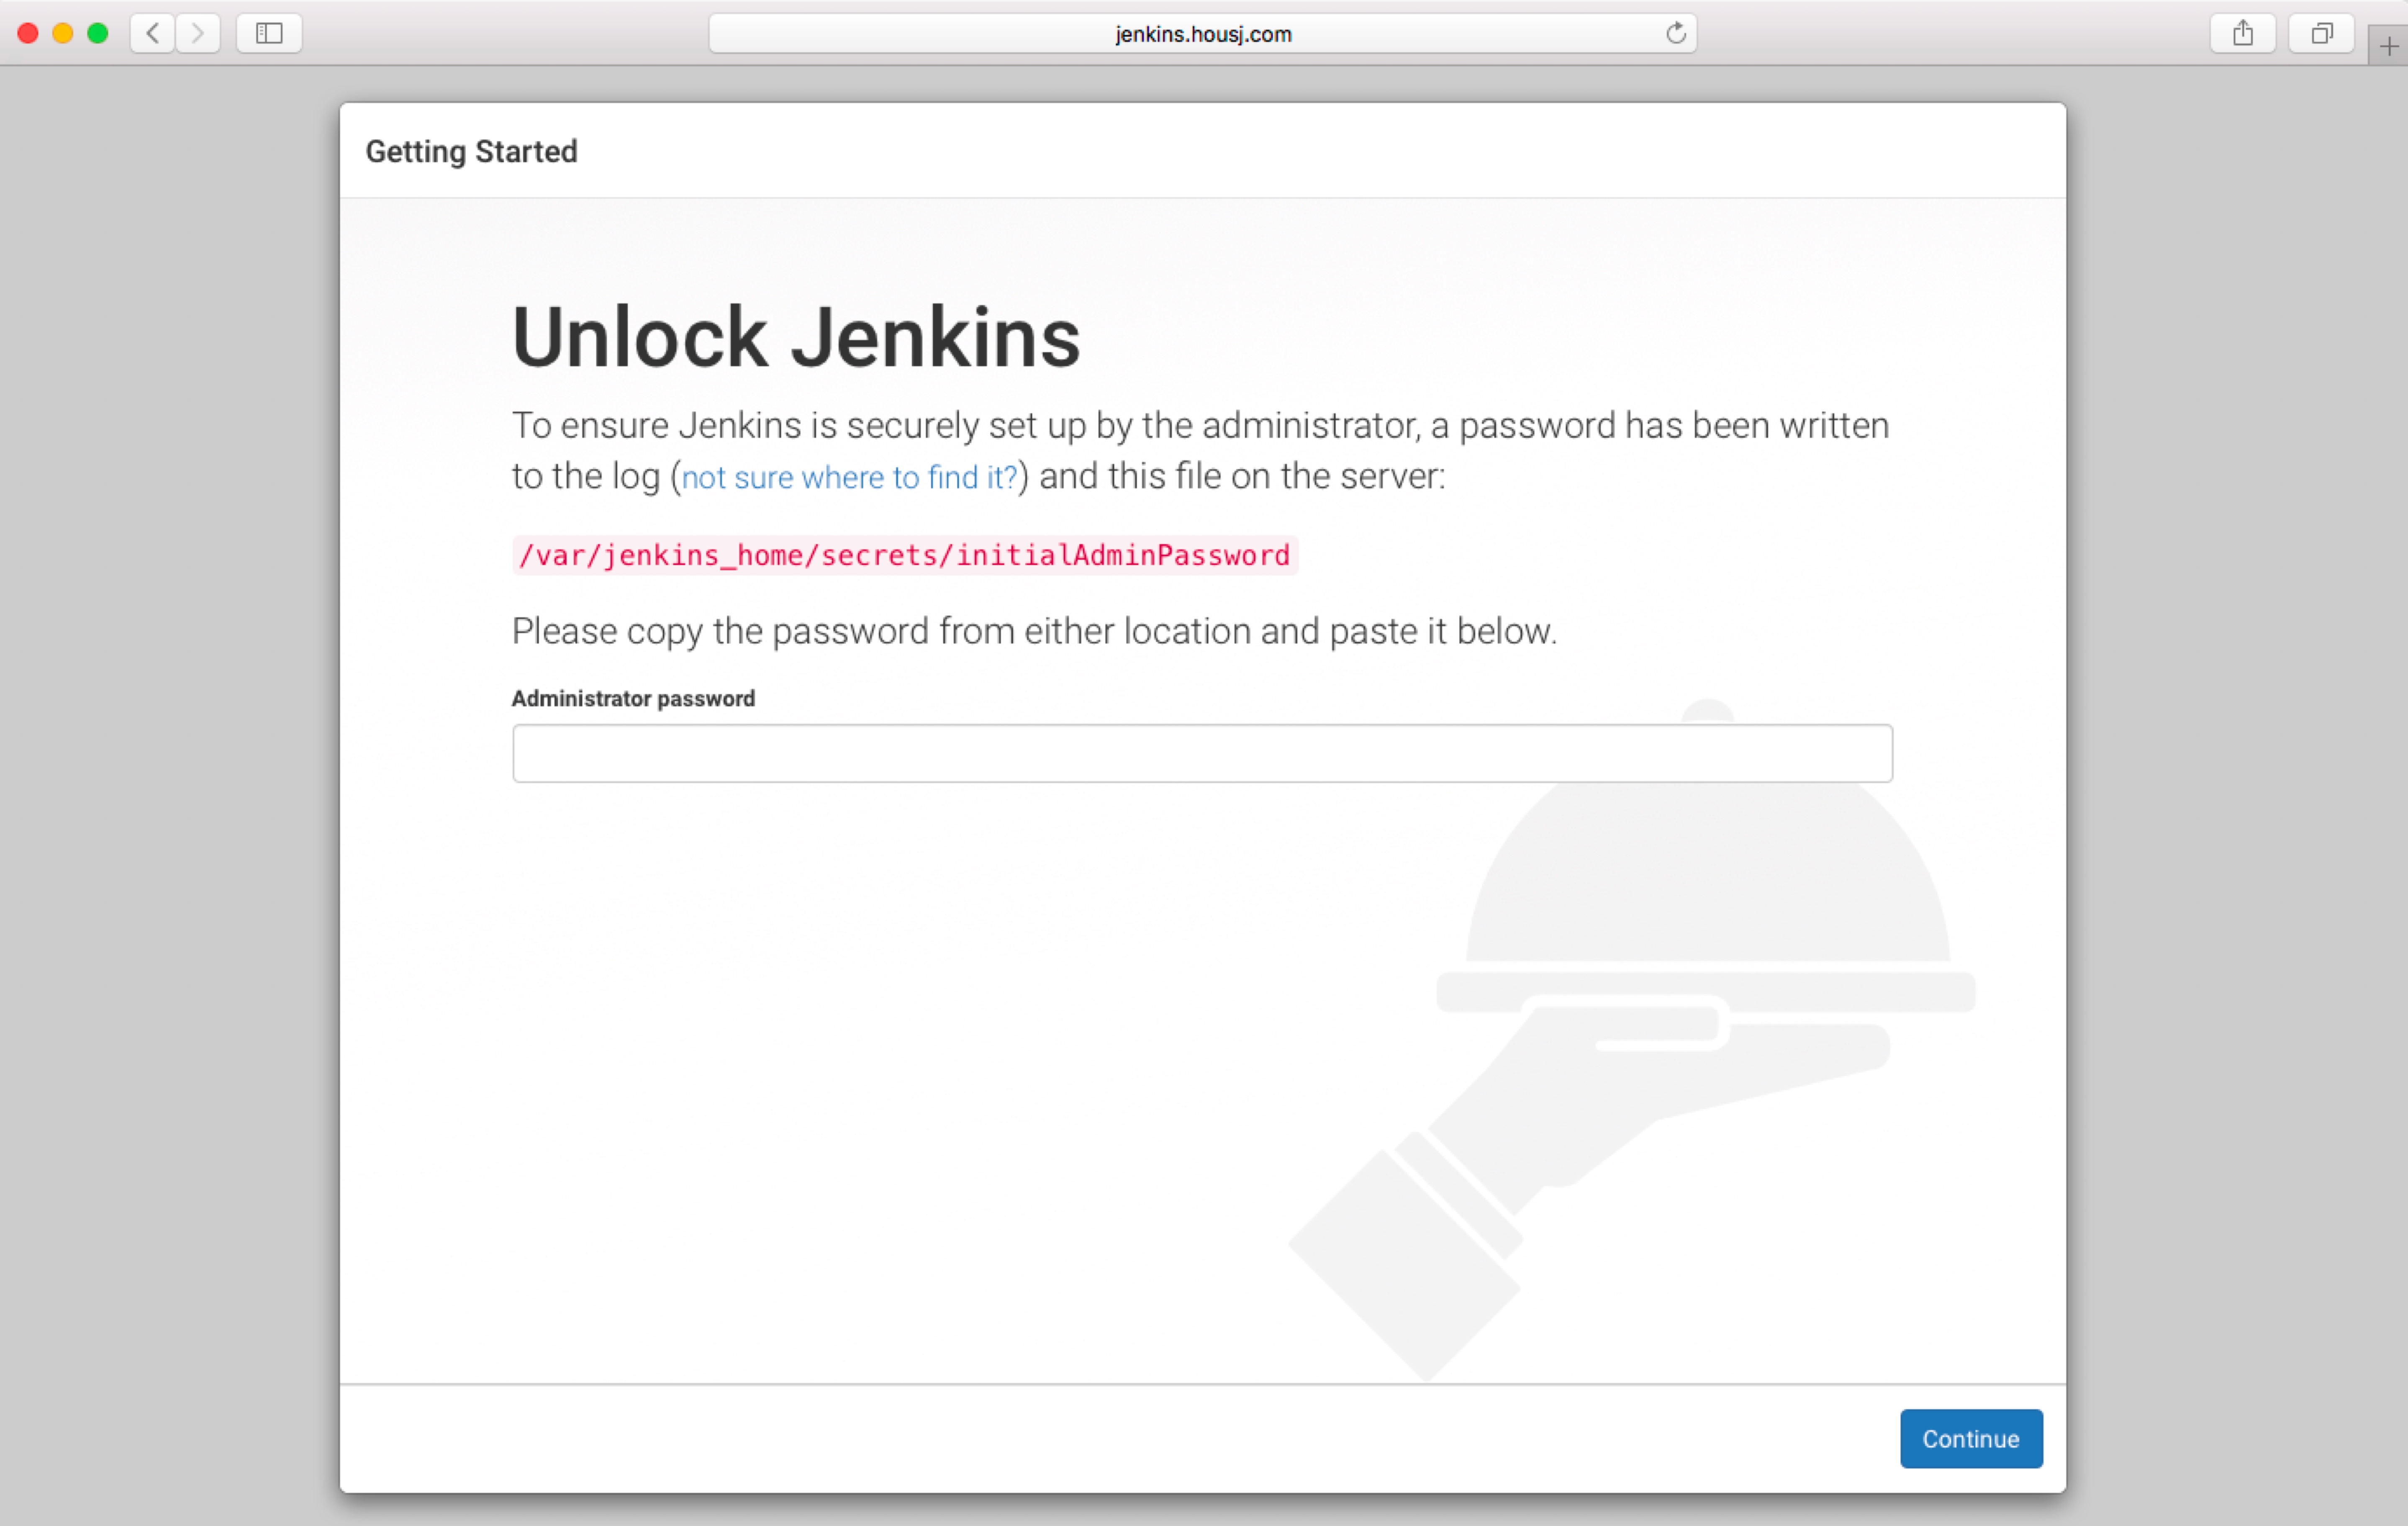Minimize the window using yellow button

tap(63, 33)
